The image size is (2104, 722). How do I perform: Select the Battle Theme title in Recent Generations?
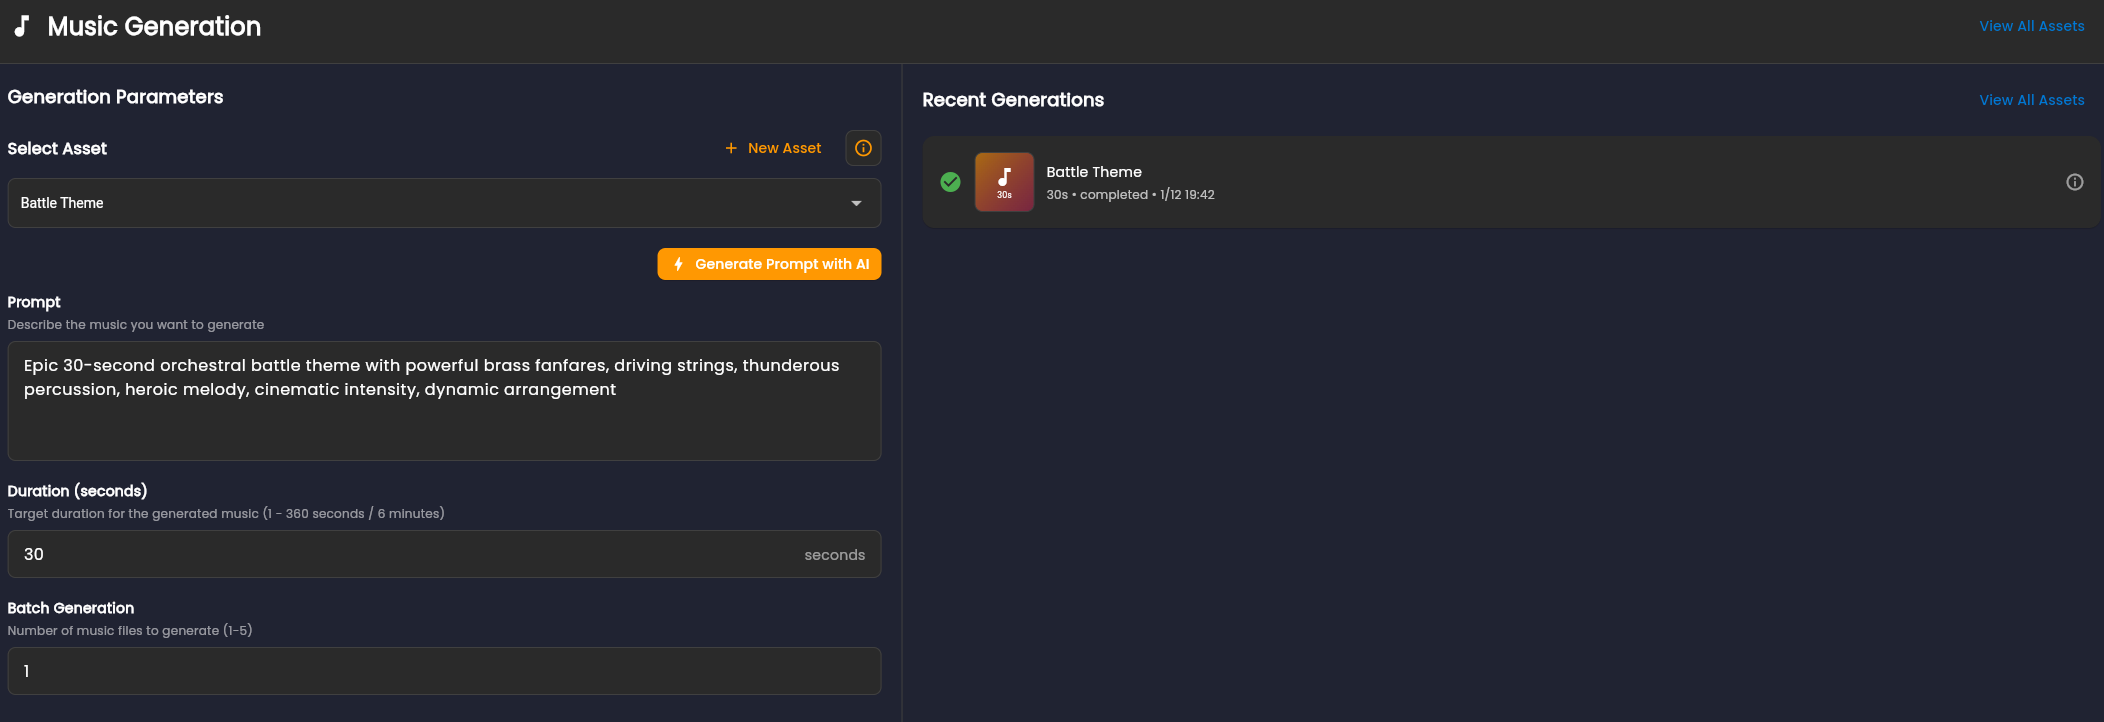tap(1093, 172)
